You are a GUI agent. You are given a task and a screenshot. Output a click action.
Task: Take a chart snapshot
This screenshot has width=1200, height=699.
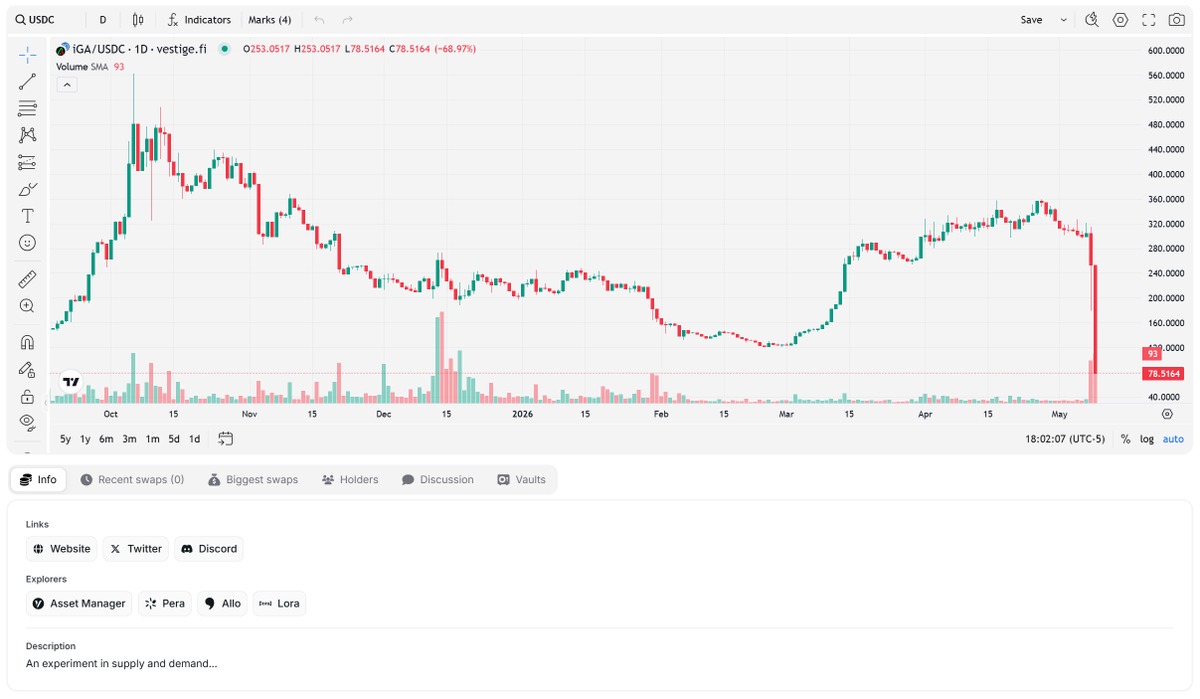click(1176, 19)
